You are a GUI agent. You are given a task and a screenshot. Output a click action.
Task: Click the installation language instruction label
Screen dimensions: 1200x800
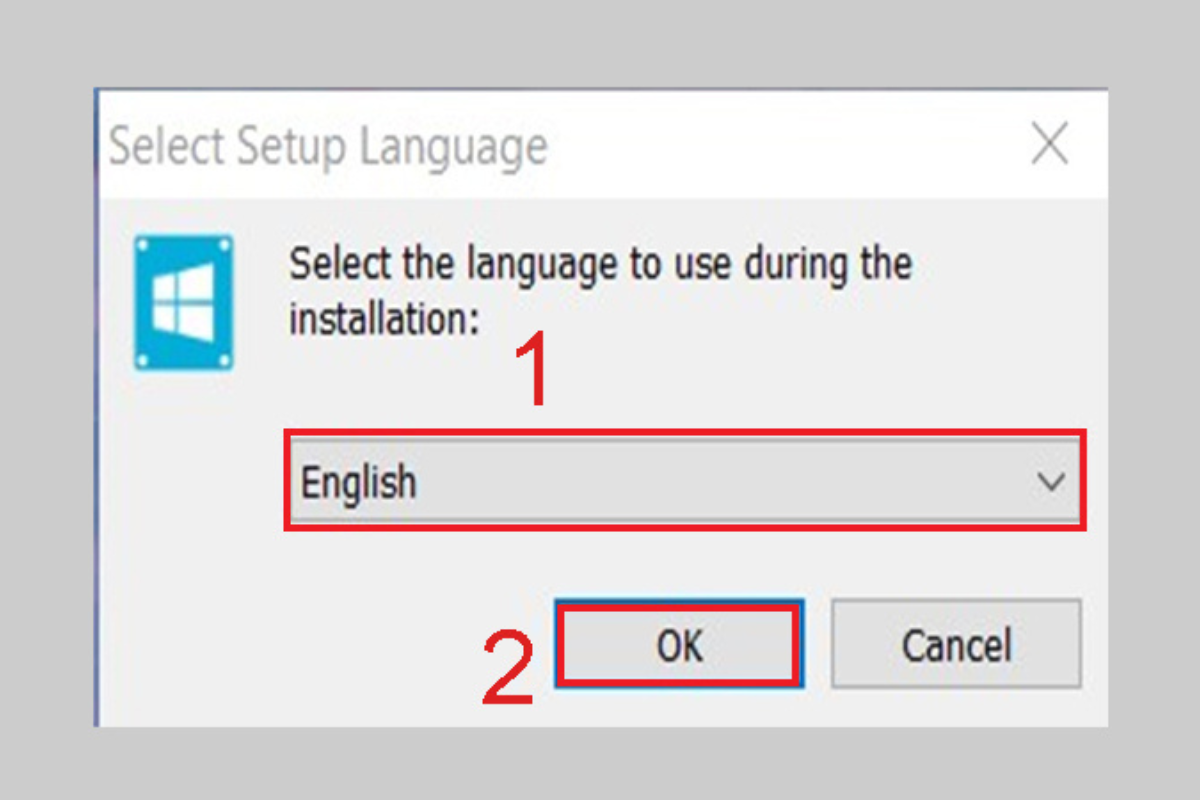(x=600, y=292)
